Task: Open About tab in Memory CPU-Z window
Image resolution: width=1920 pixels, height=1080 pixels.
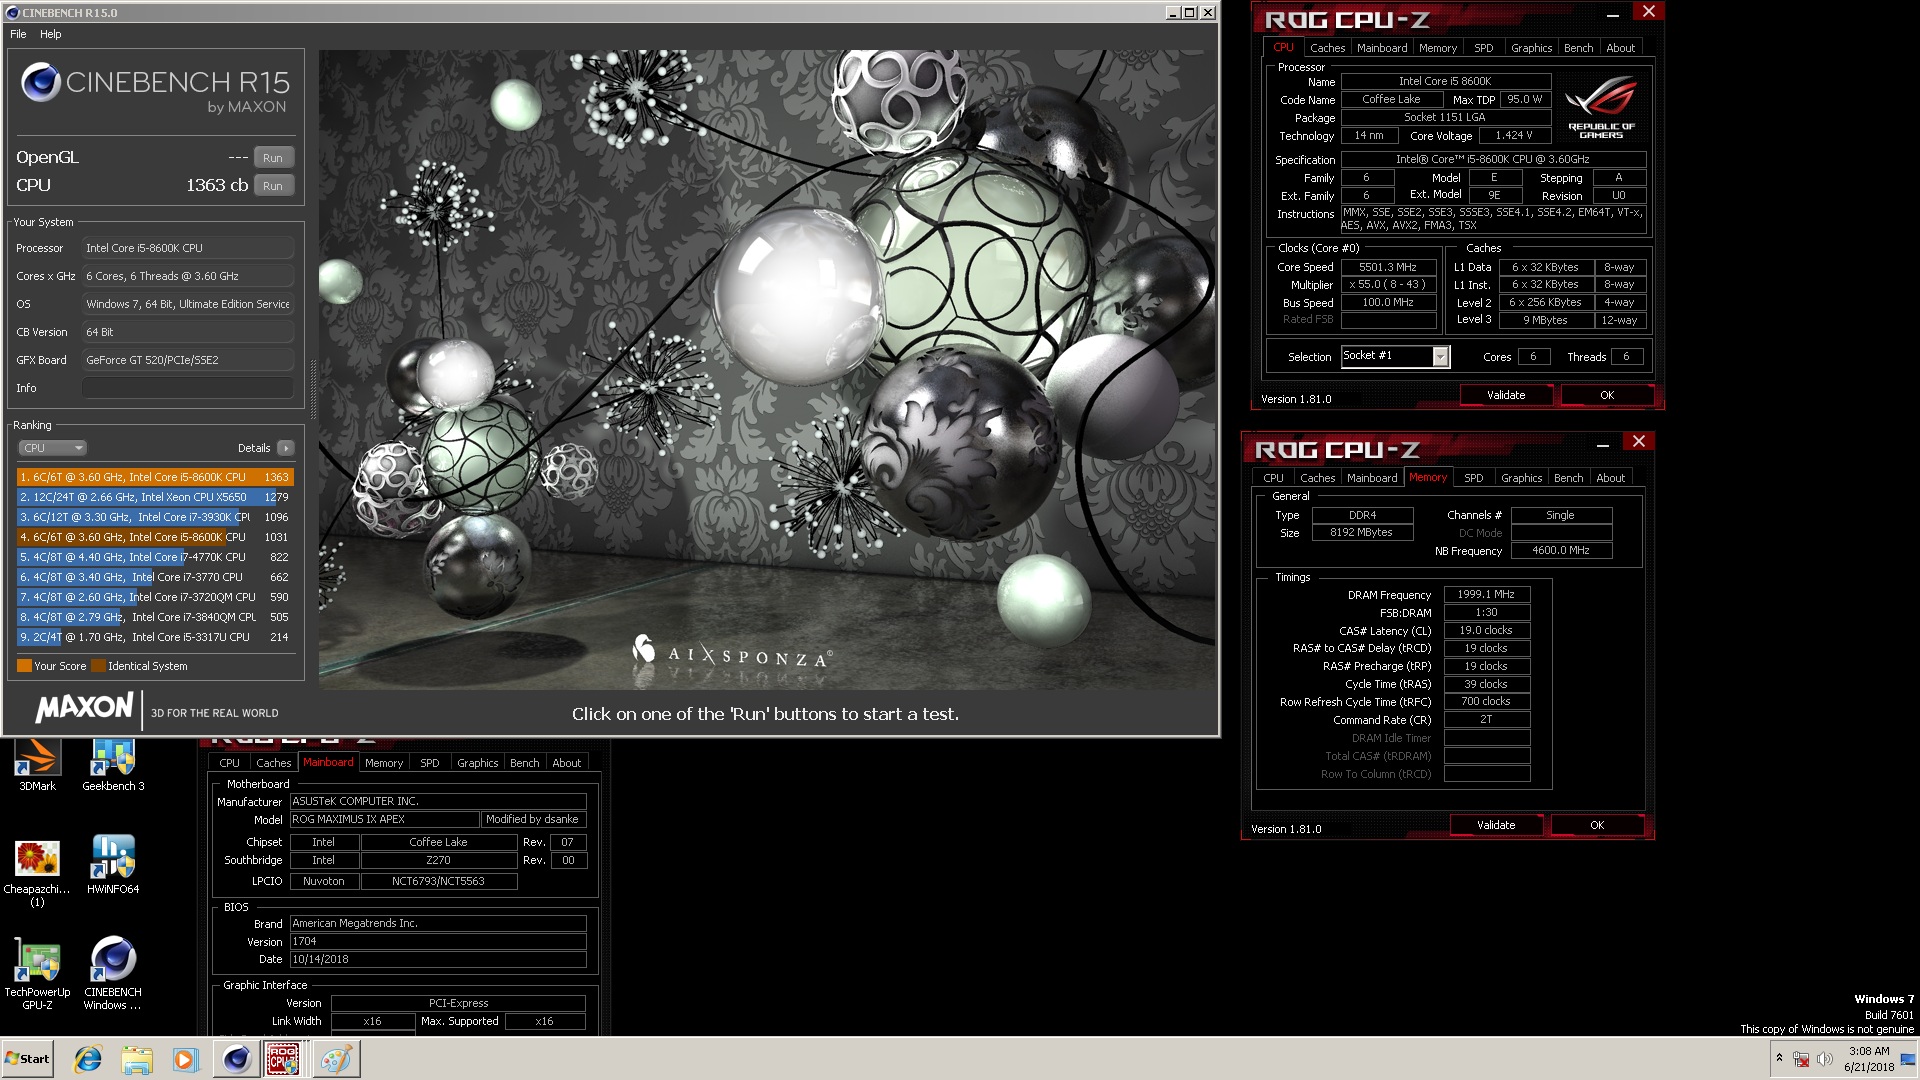Action: click(x=1610, y=478)
